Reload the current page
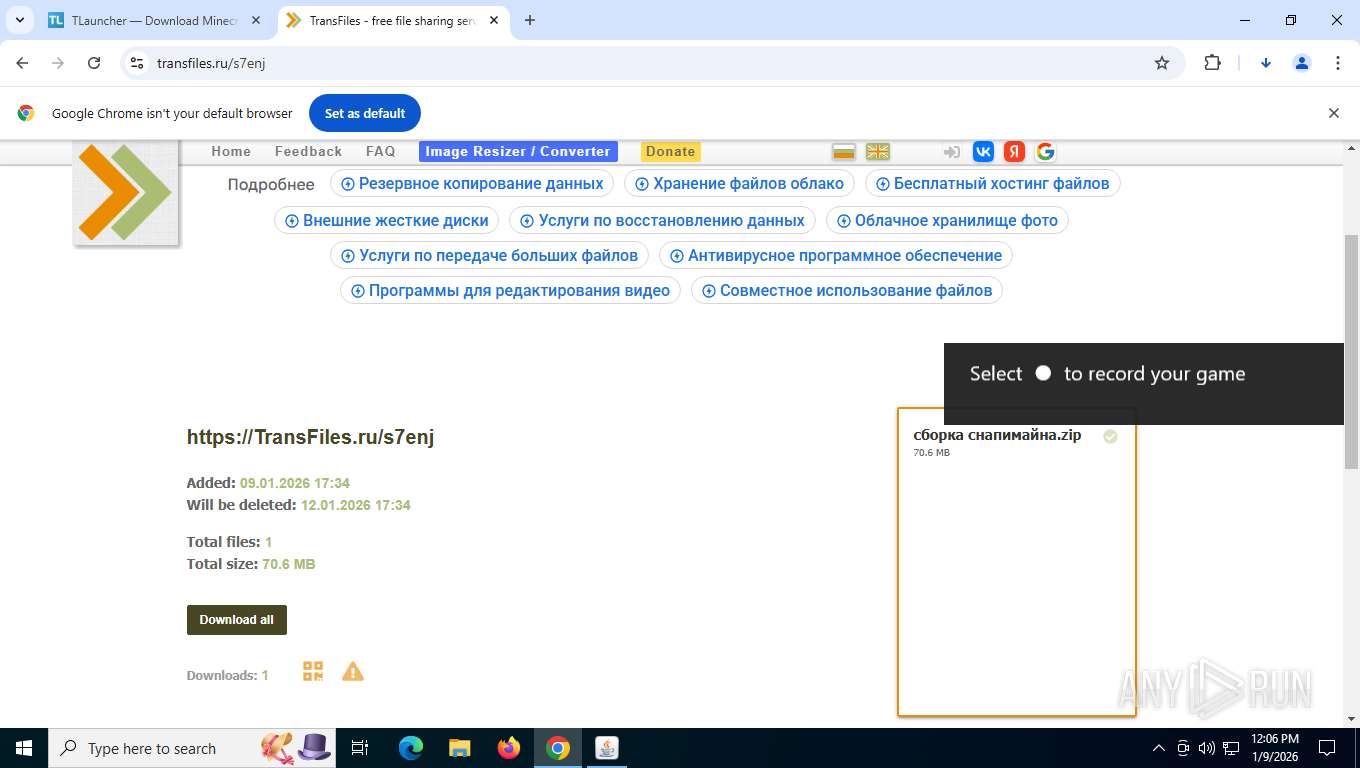Screen dimensions: 1360x768 pos(94,63)
